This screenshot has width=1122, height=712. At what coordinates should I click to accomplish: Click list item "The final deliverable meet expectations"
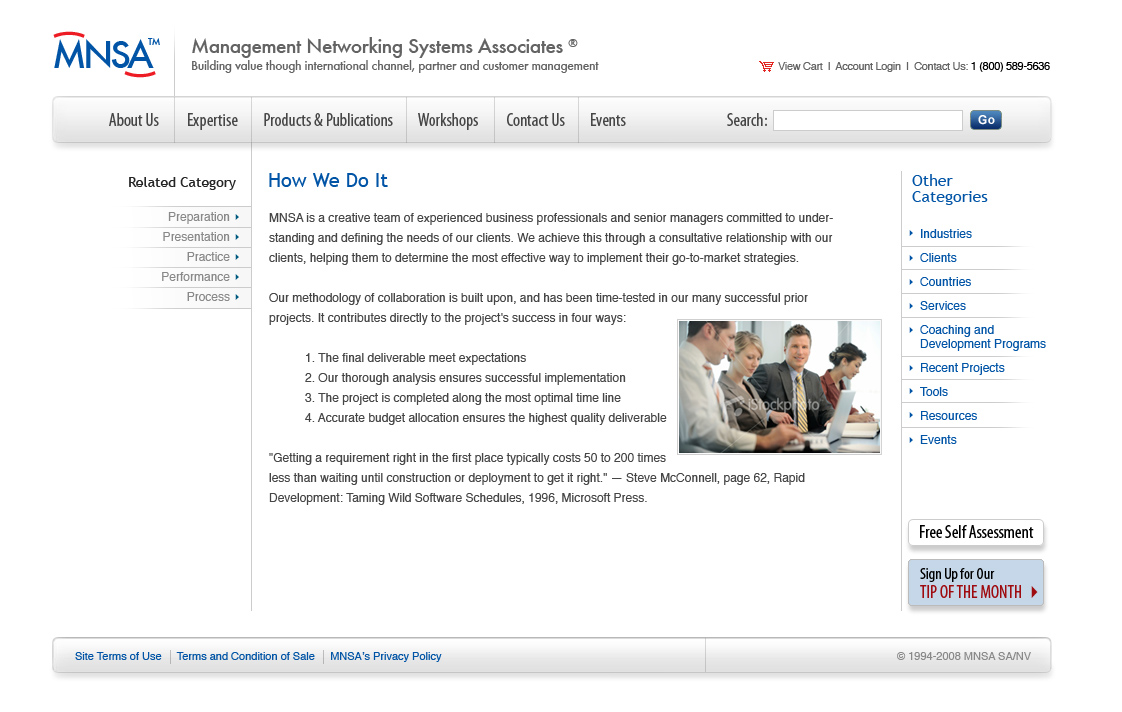(422, 358)
